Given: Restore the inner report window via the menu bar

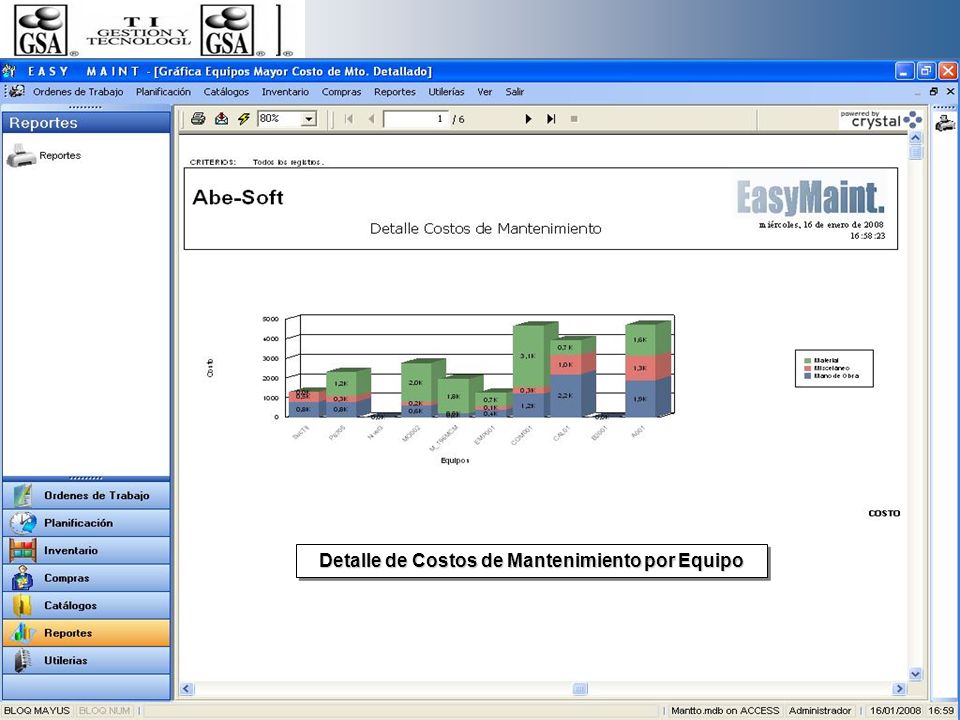Looking at the screenshot, I should coord(934,91).
